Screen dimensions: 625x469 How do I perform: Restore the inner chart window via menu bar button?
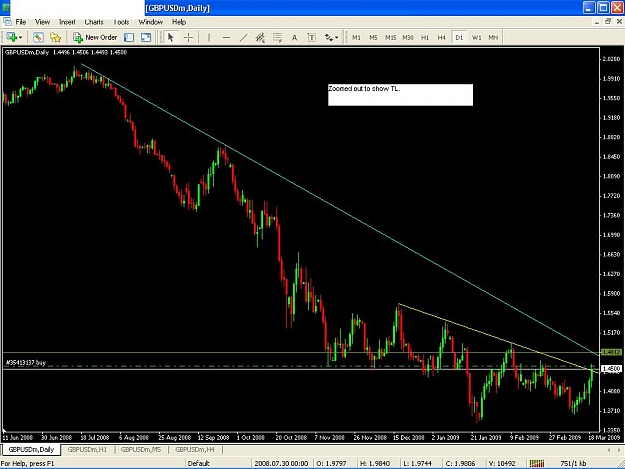pyautogui.click(x=608, y=22)
